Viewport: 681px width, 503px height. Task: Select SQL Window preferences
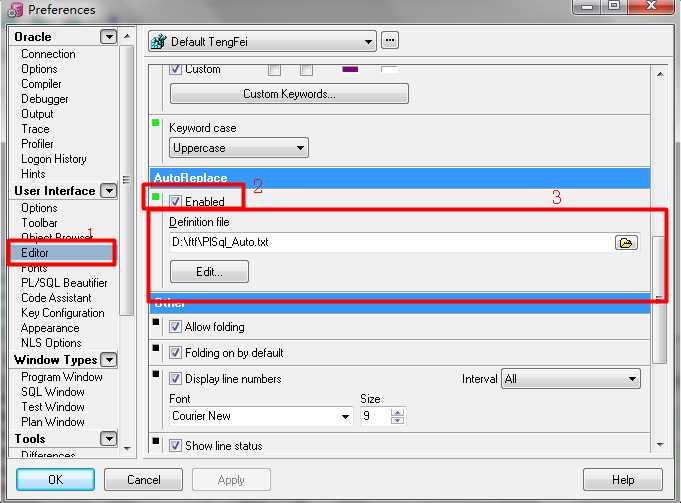pos(53,392)
